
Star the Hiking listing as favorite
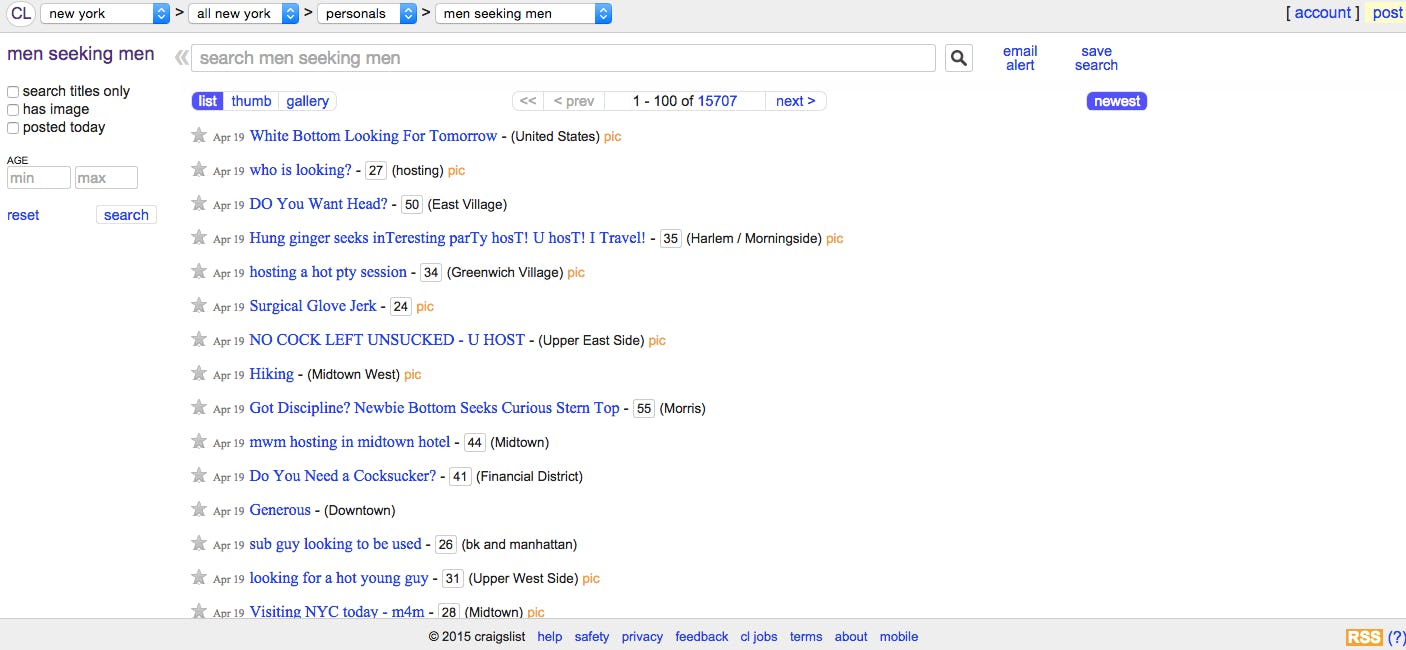click(199, 374)
